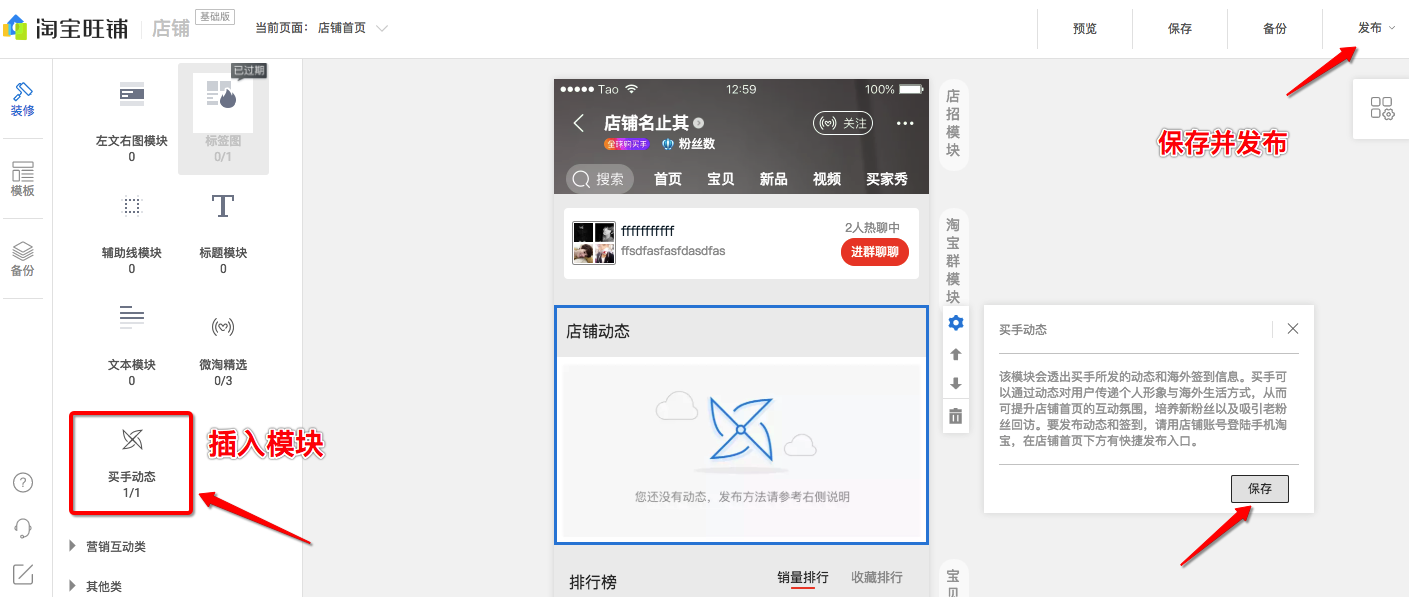Switch to the 收藏排行 tab
1409x597 pixels.
(876, 577)
